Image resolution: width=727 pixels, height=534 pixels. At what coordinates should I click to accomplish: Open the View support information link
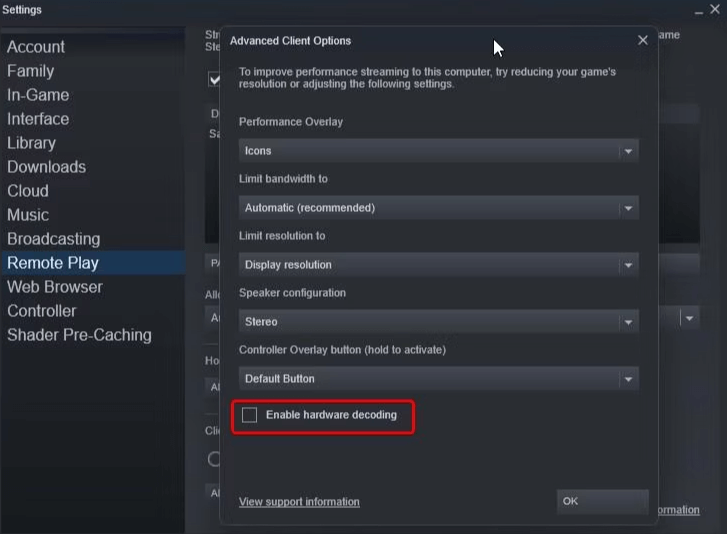(x=299, y=502)
